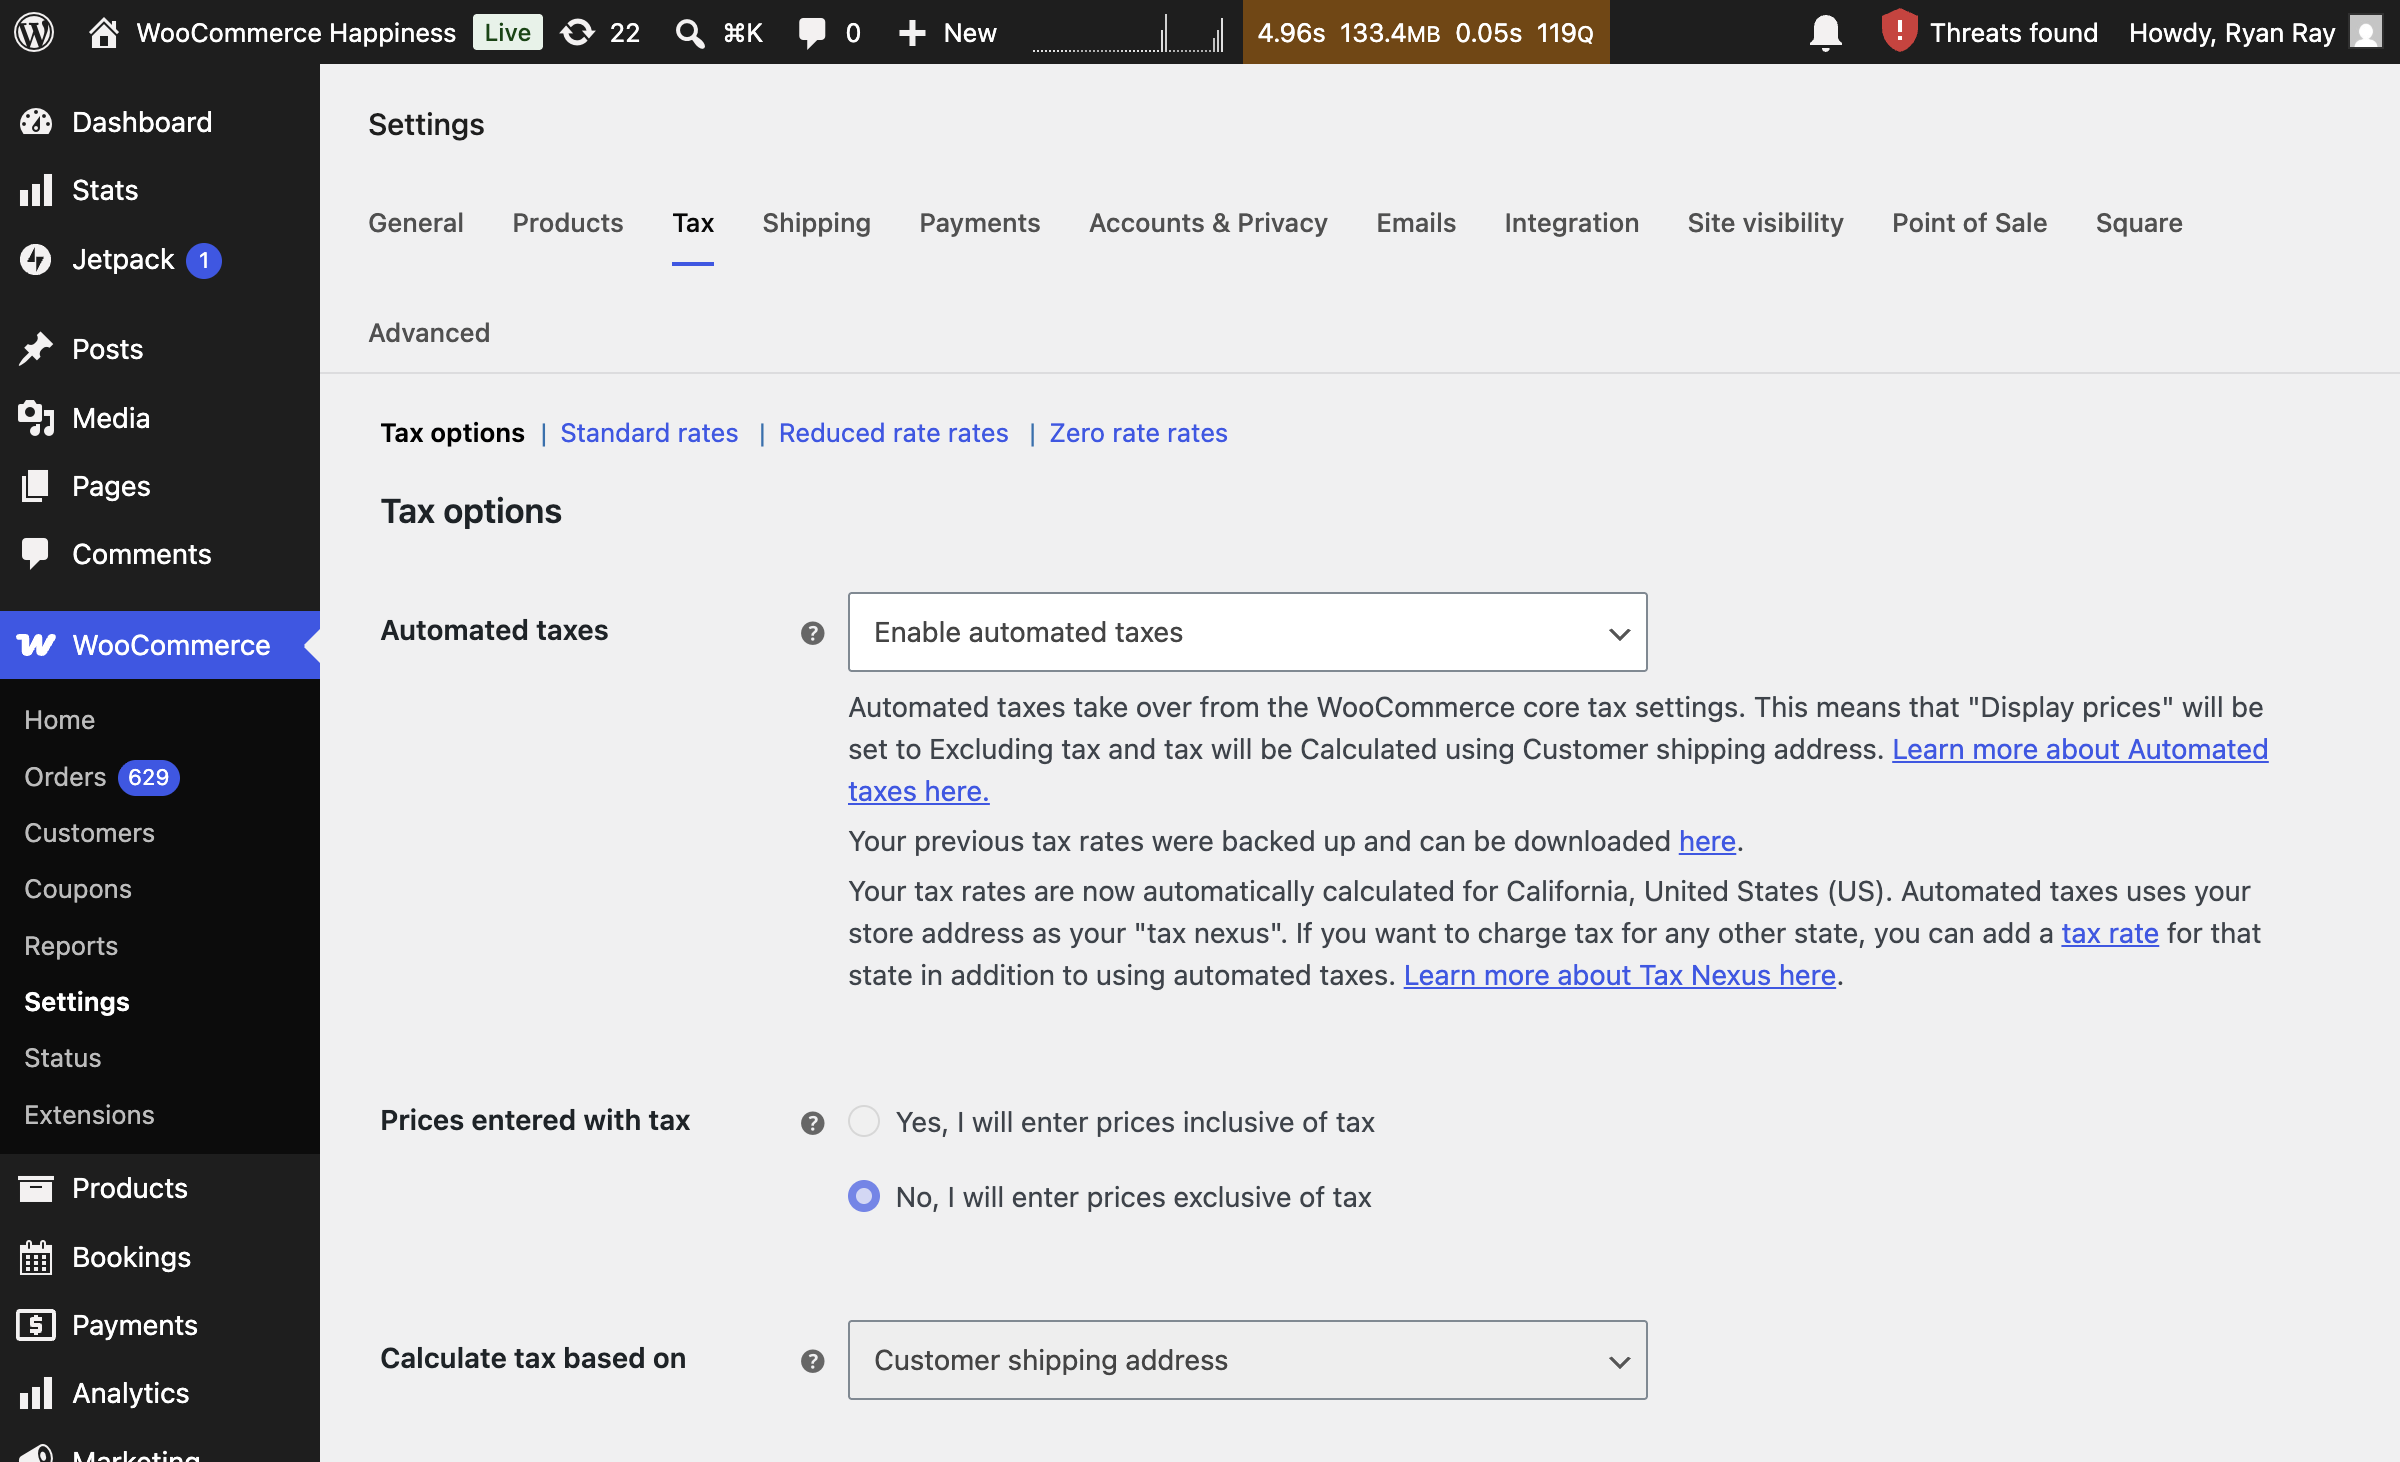2400x1462 pixels.
Task: Switch to the General settings tab
Action: click(416, 223)
